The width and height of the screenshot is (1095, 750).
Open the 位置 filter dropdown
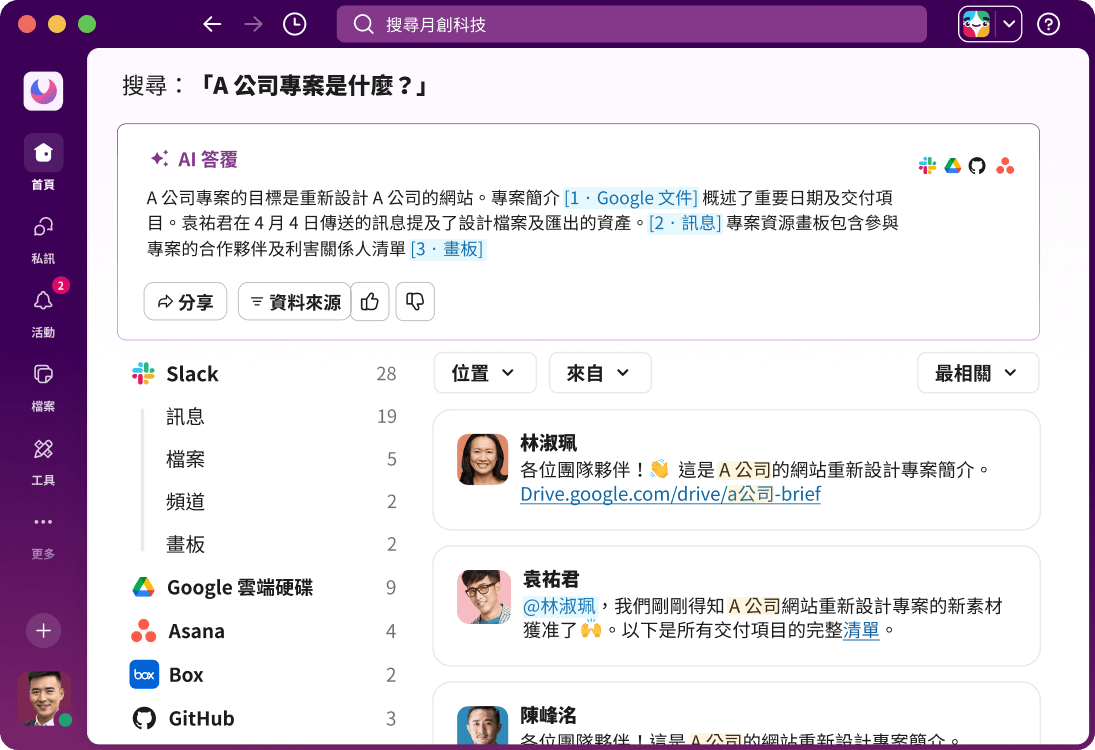(x=485, y=372)
